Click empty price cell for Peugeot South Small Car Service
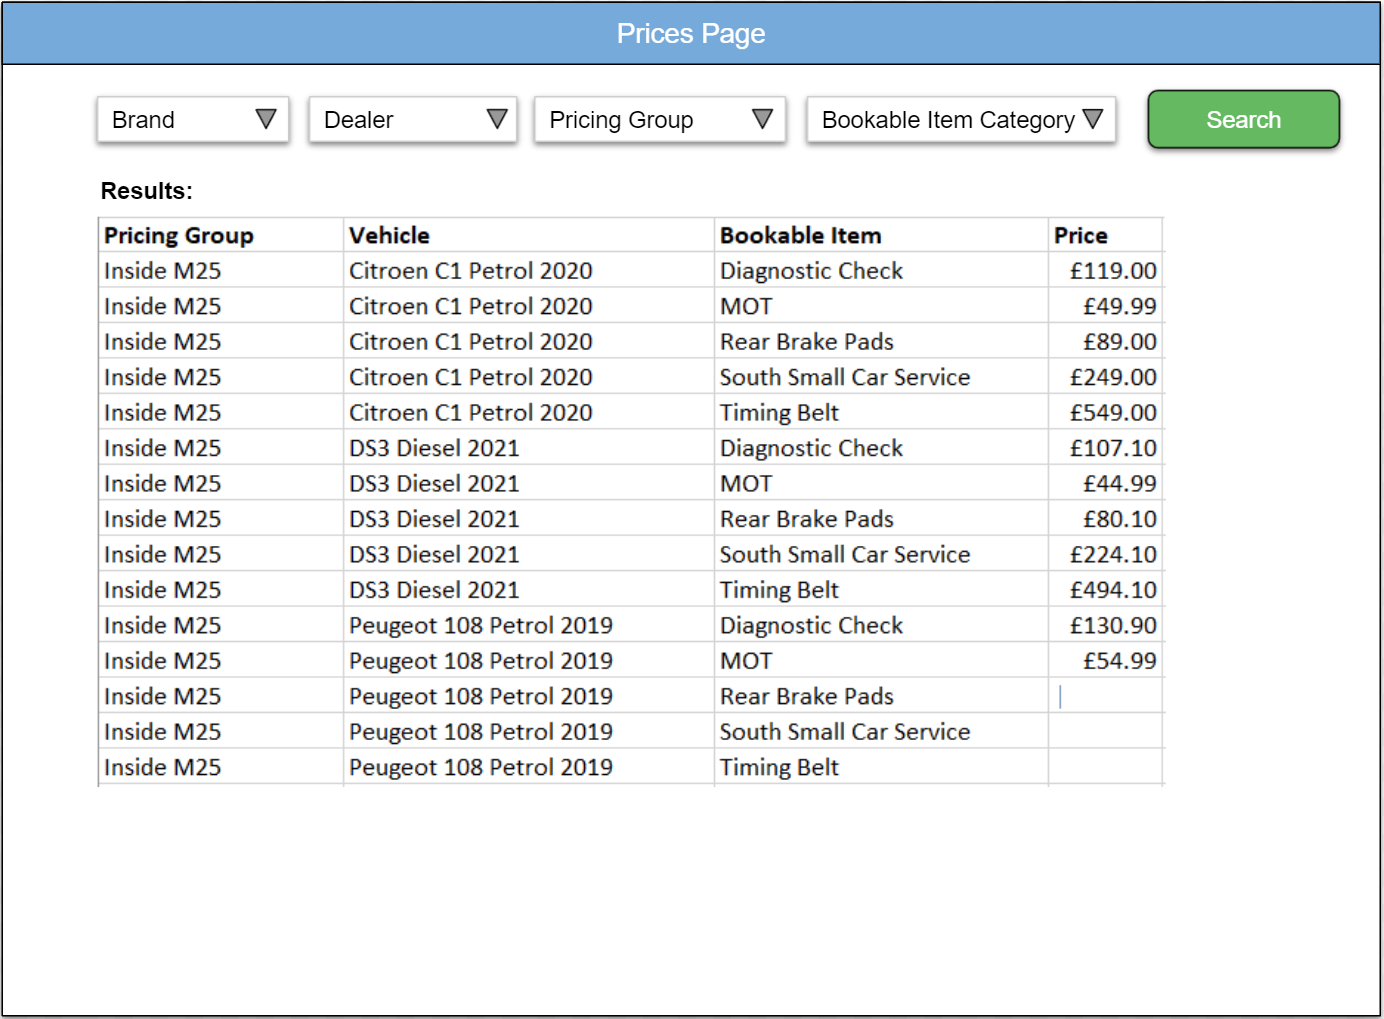This screenshot has width=1384, height=1019. pyautogui.click(x=1105, y=732)
